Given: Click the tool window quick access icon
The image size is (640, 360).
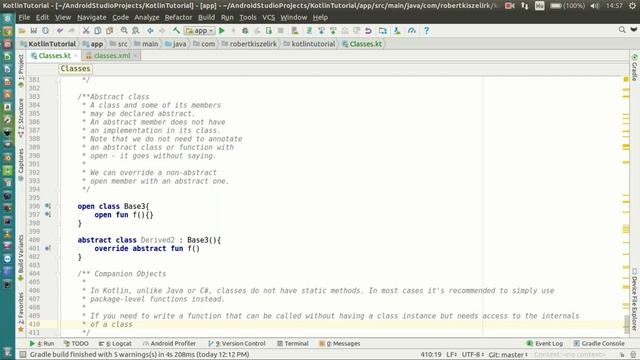Looking at the screenshot, I should coord(22,354).
